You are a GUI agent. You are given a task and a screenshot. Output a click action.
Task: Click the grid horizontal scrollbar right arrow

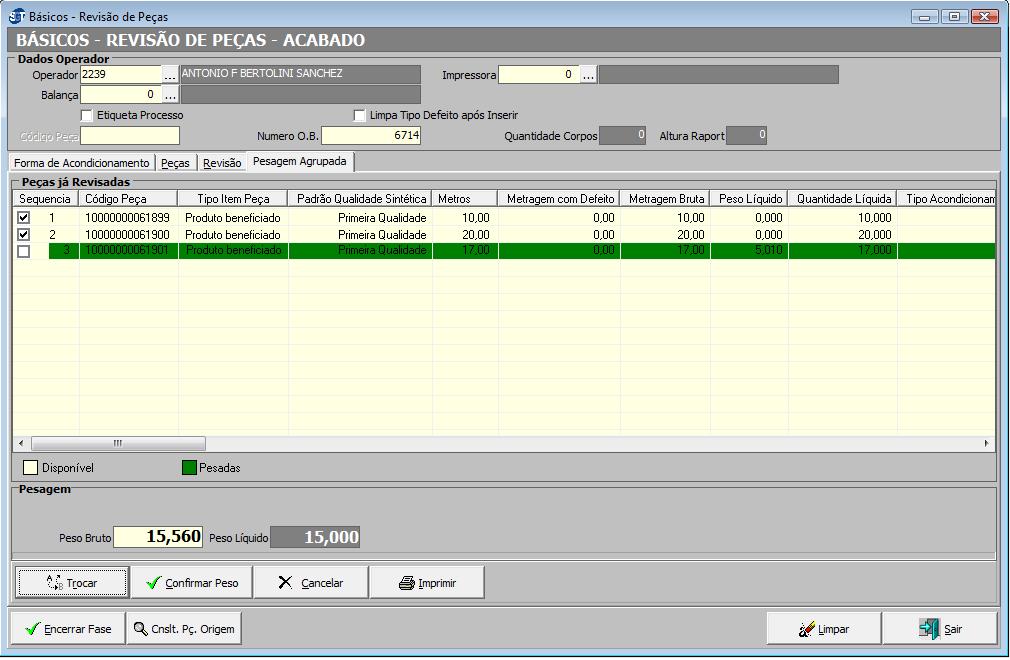pyautogui.click(x=987, y=443)
